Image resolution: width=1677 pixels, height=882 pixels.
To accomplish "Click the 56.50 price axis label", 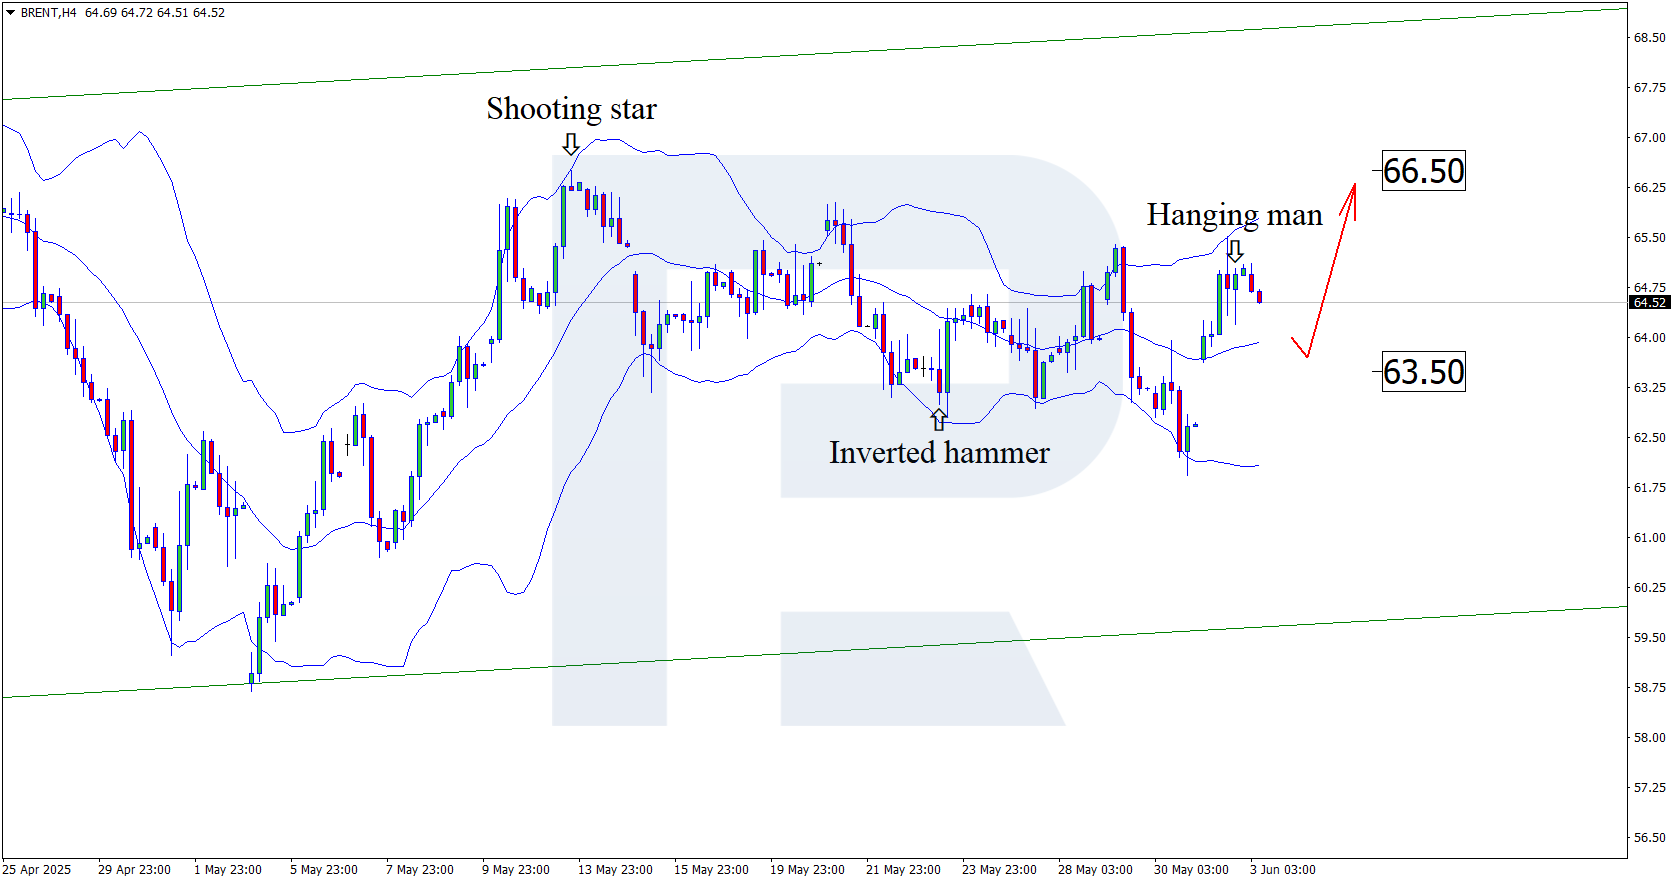I will (x=1649, y=838).
